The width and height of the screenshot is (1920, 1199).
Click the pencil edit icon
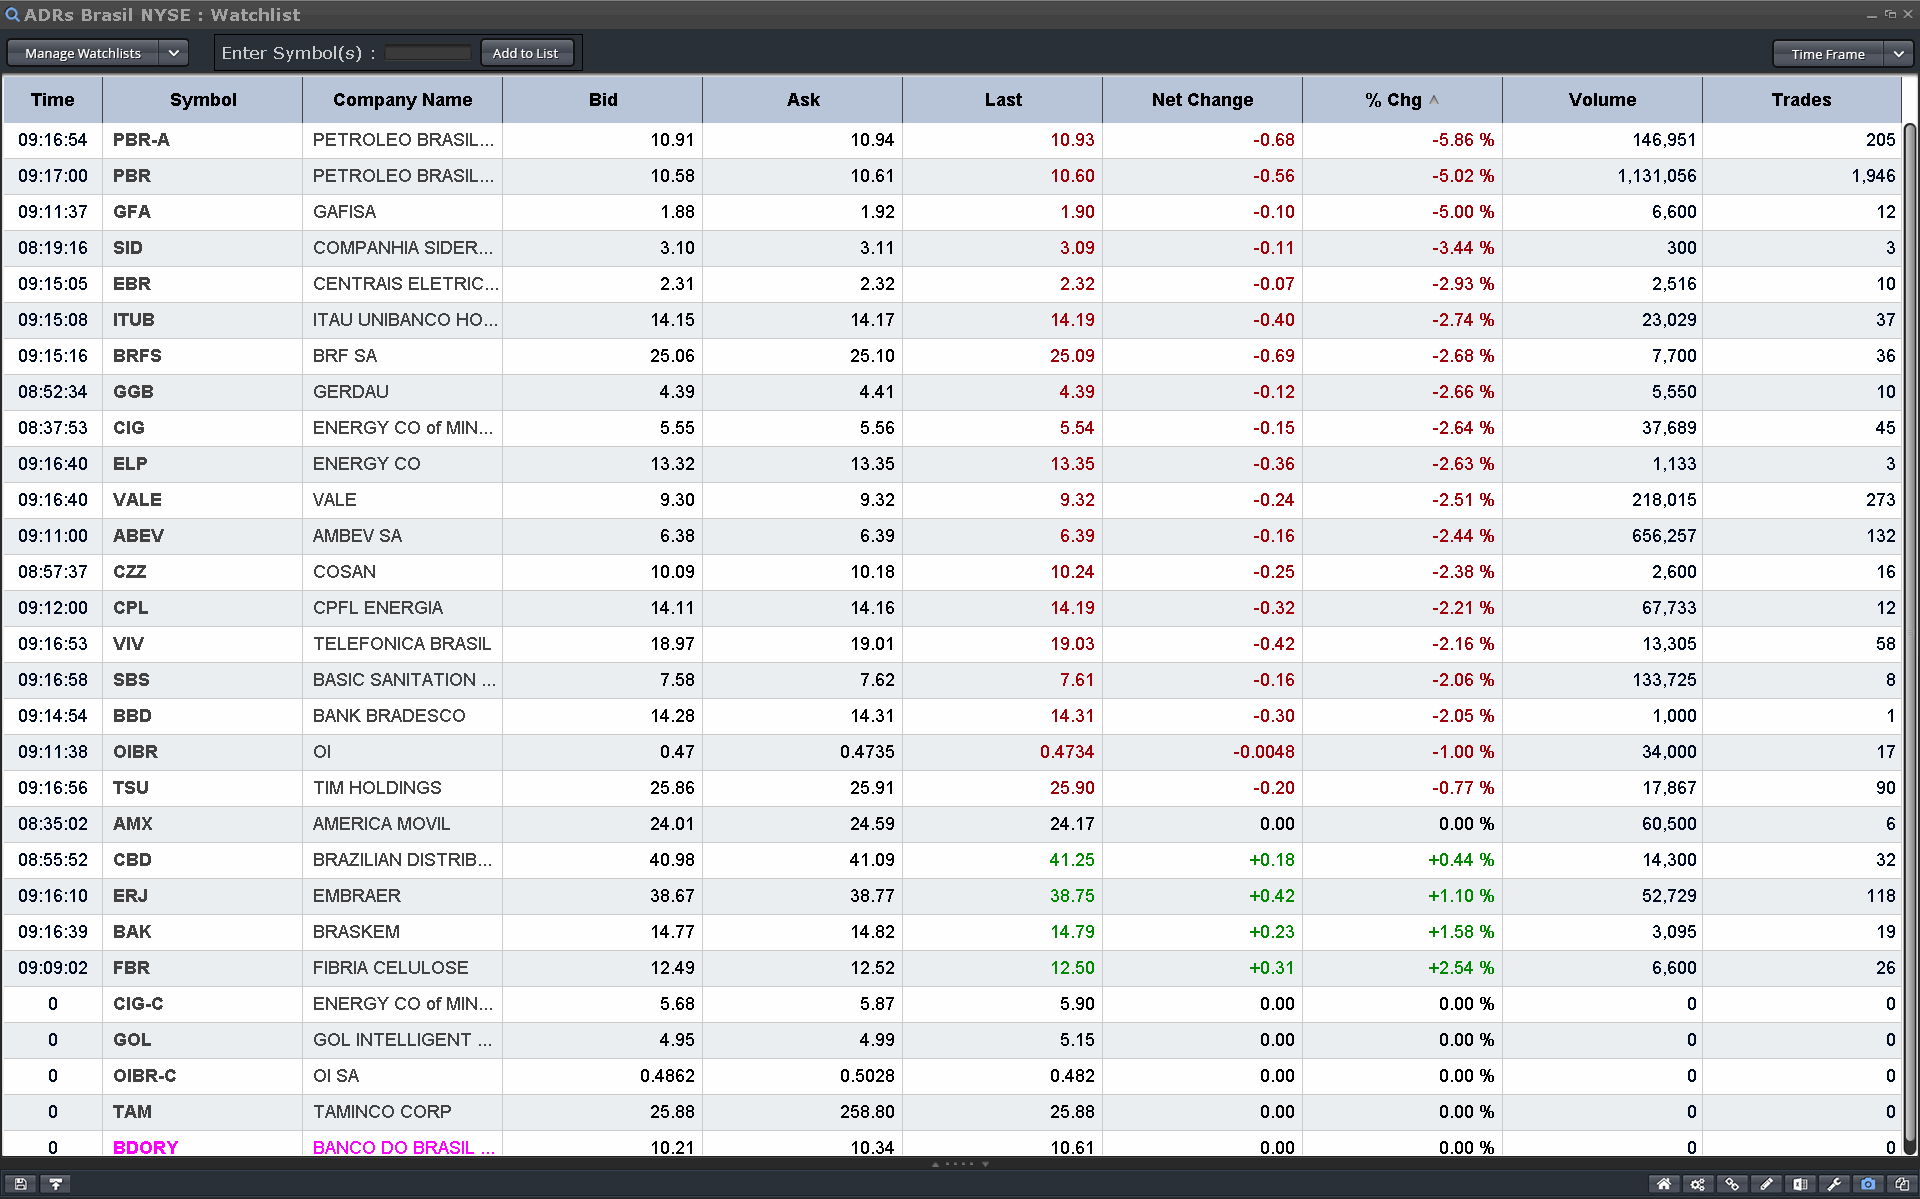pyautogui.click(x=1766, y=1184)
